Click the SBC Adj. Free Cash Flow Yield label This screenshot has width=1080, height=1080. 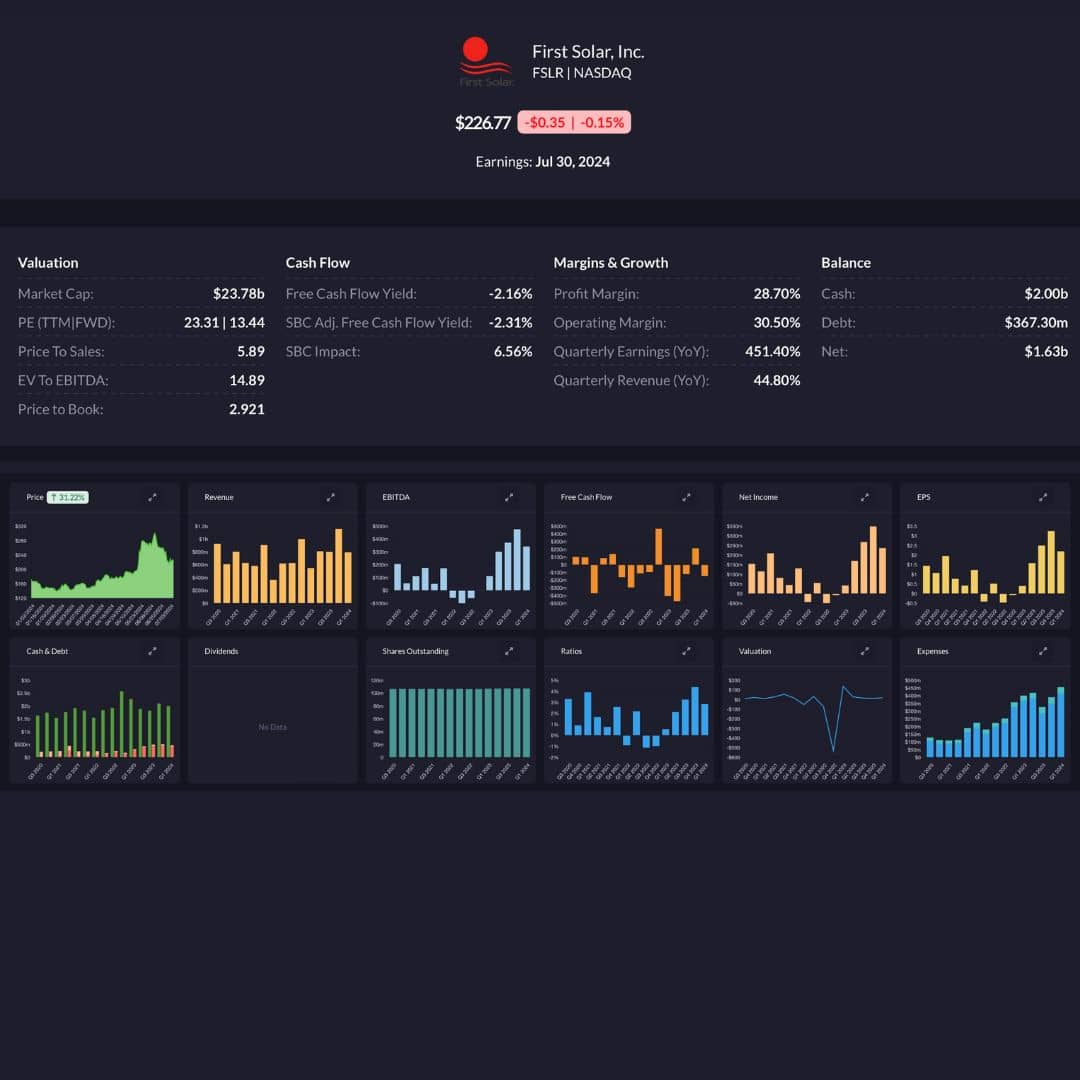[379, 322]
